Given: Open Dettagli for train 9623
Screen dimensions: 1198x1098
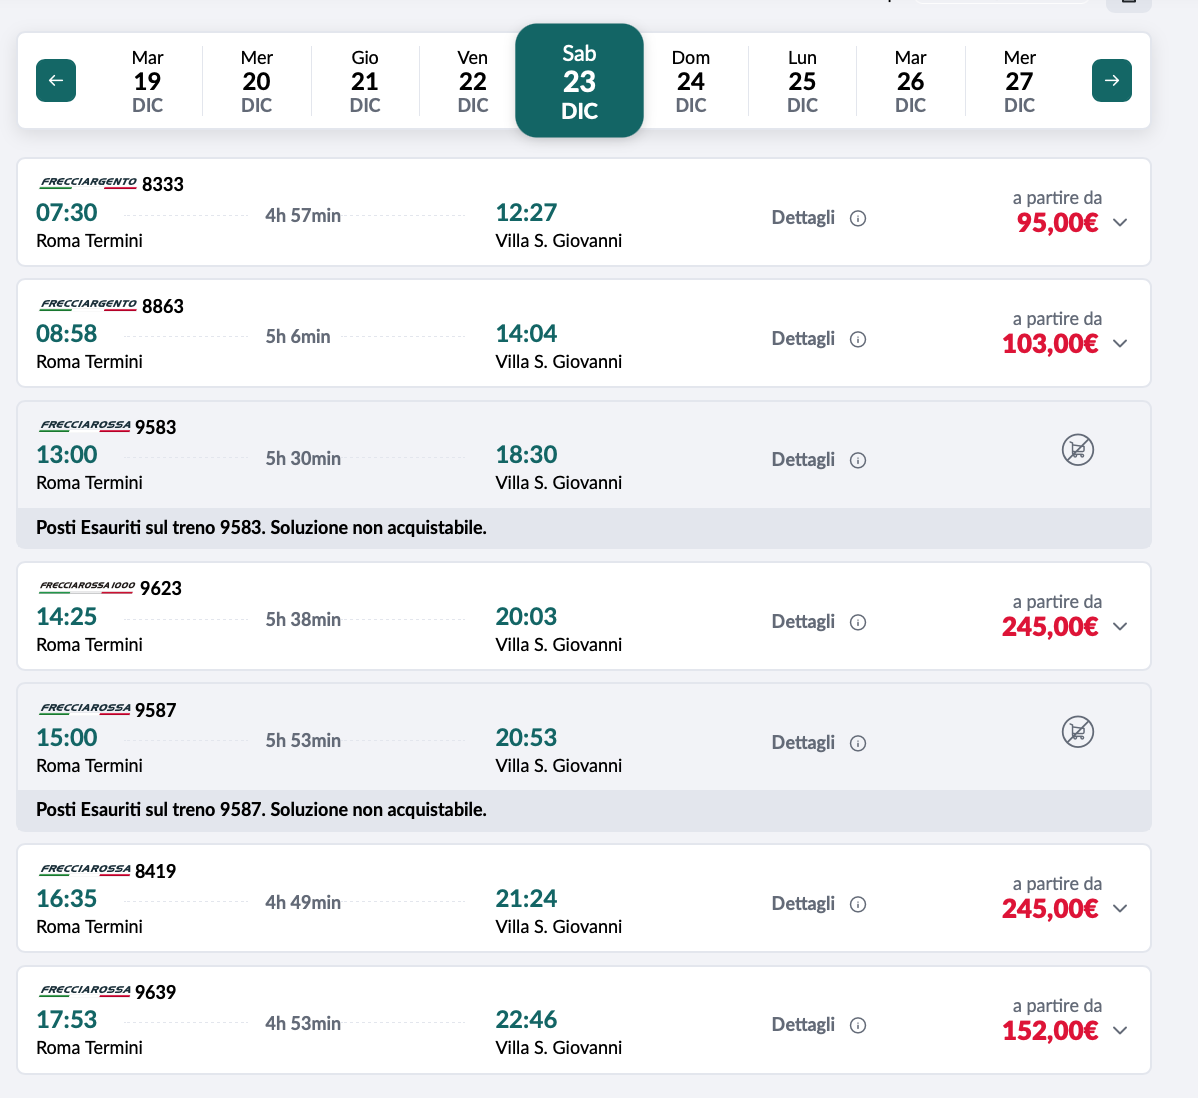Looking at the screenshot, I should pyautogui.click(x=803, y=621).
